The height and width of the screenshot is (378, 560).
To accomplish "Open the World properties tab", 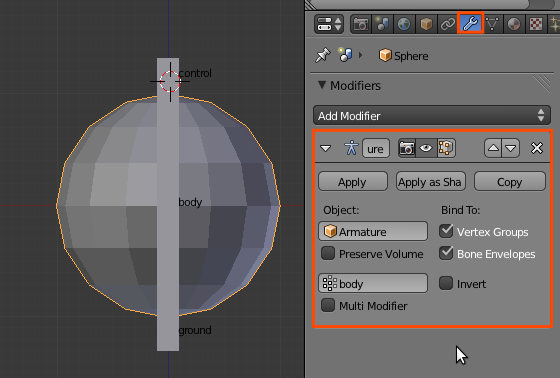I will [x=404, y=24].
